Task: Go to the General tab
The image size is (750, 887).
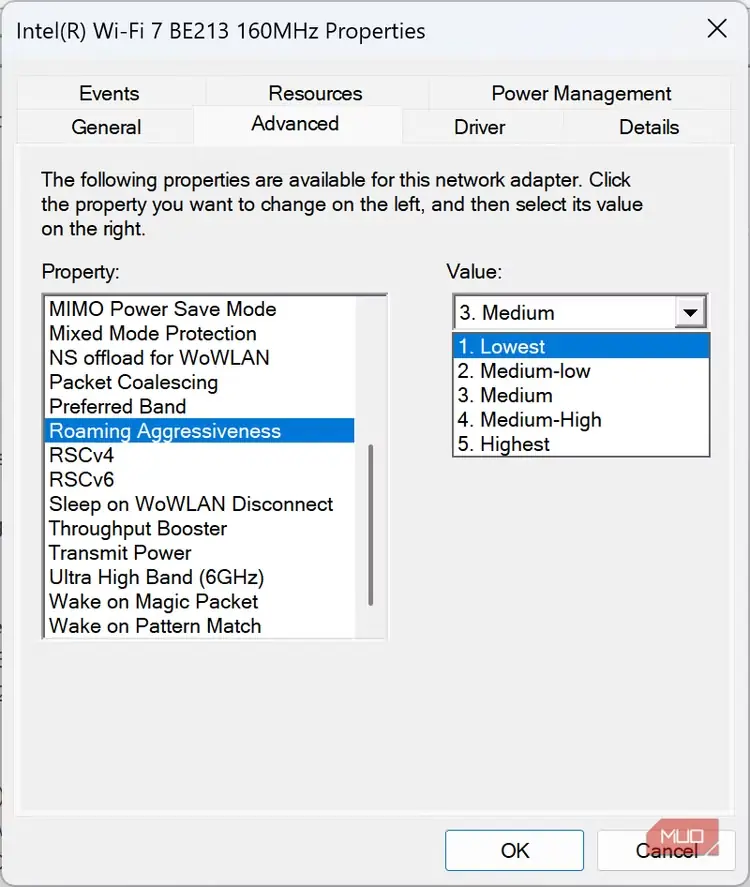Action: tap(106, 127)
